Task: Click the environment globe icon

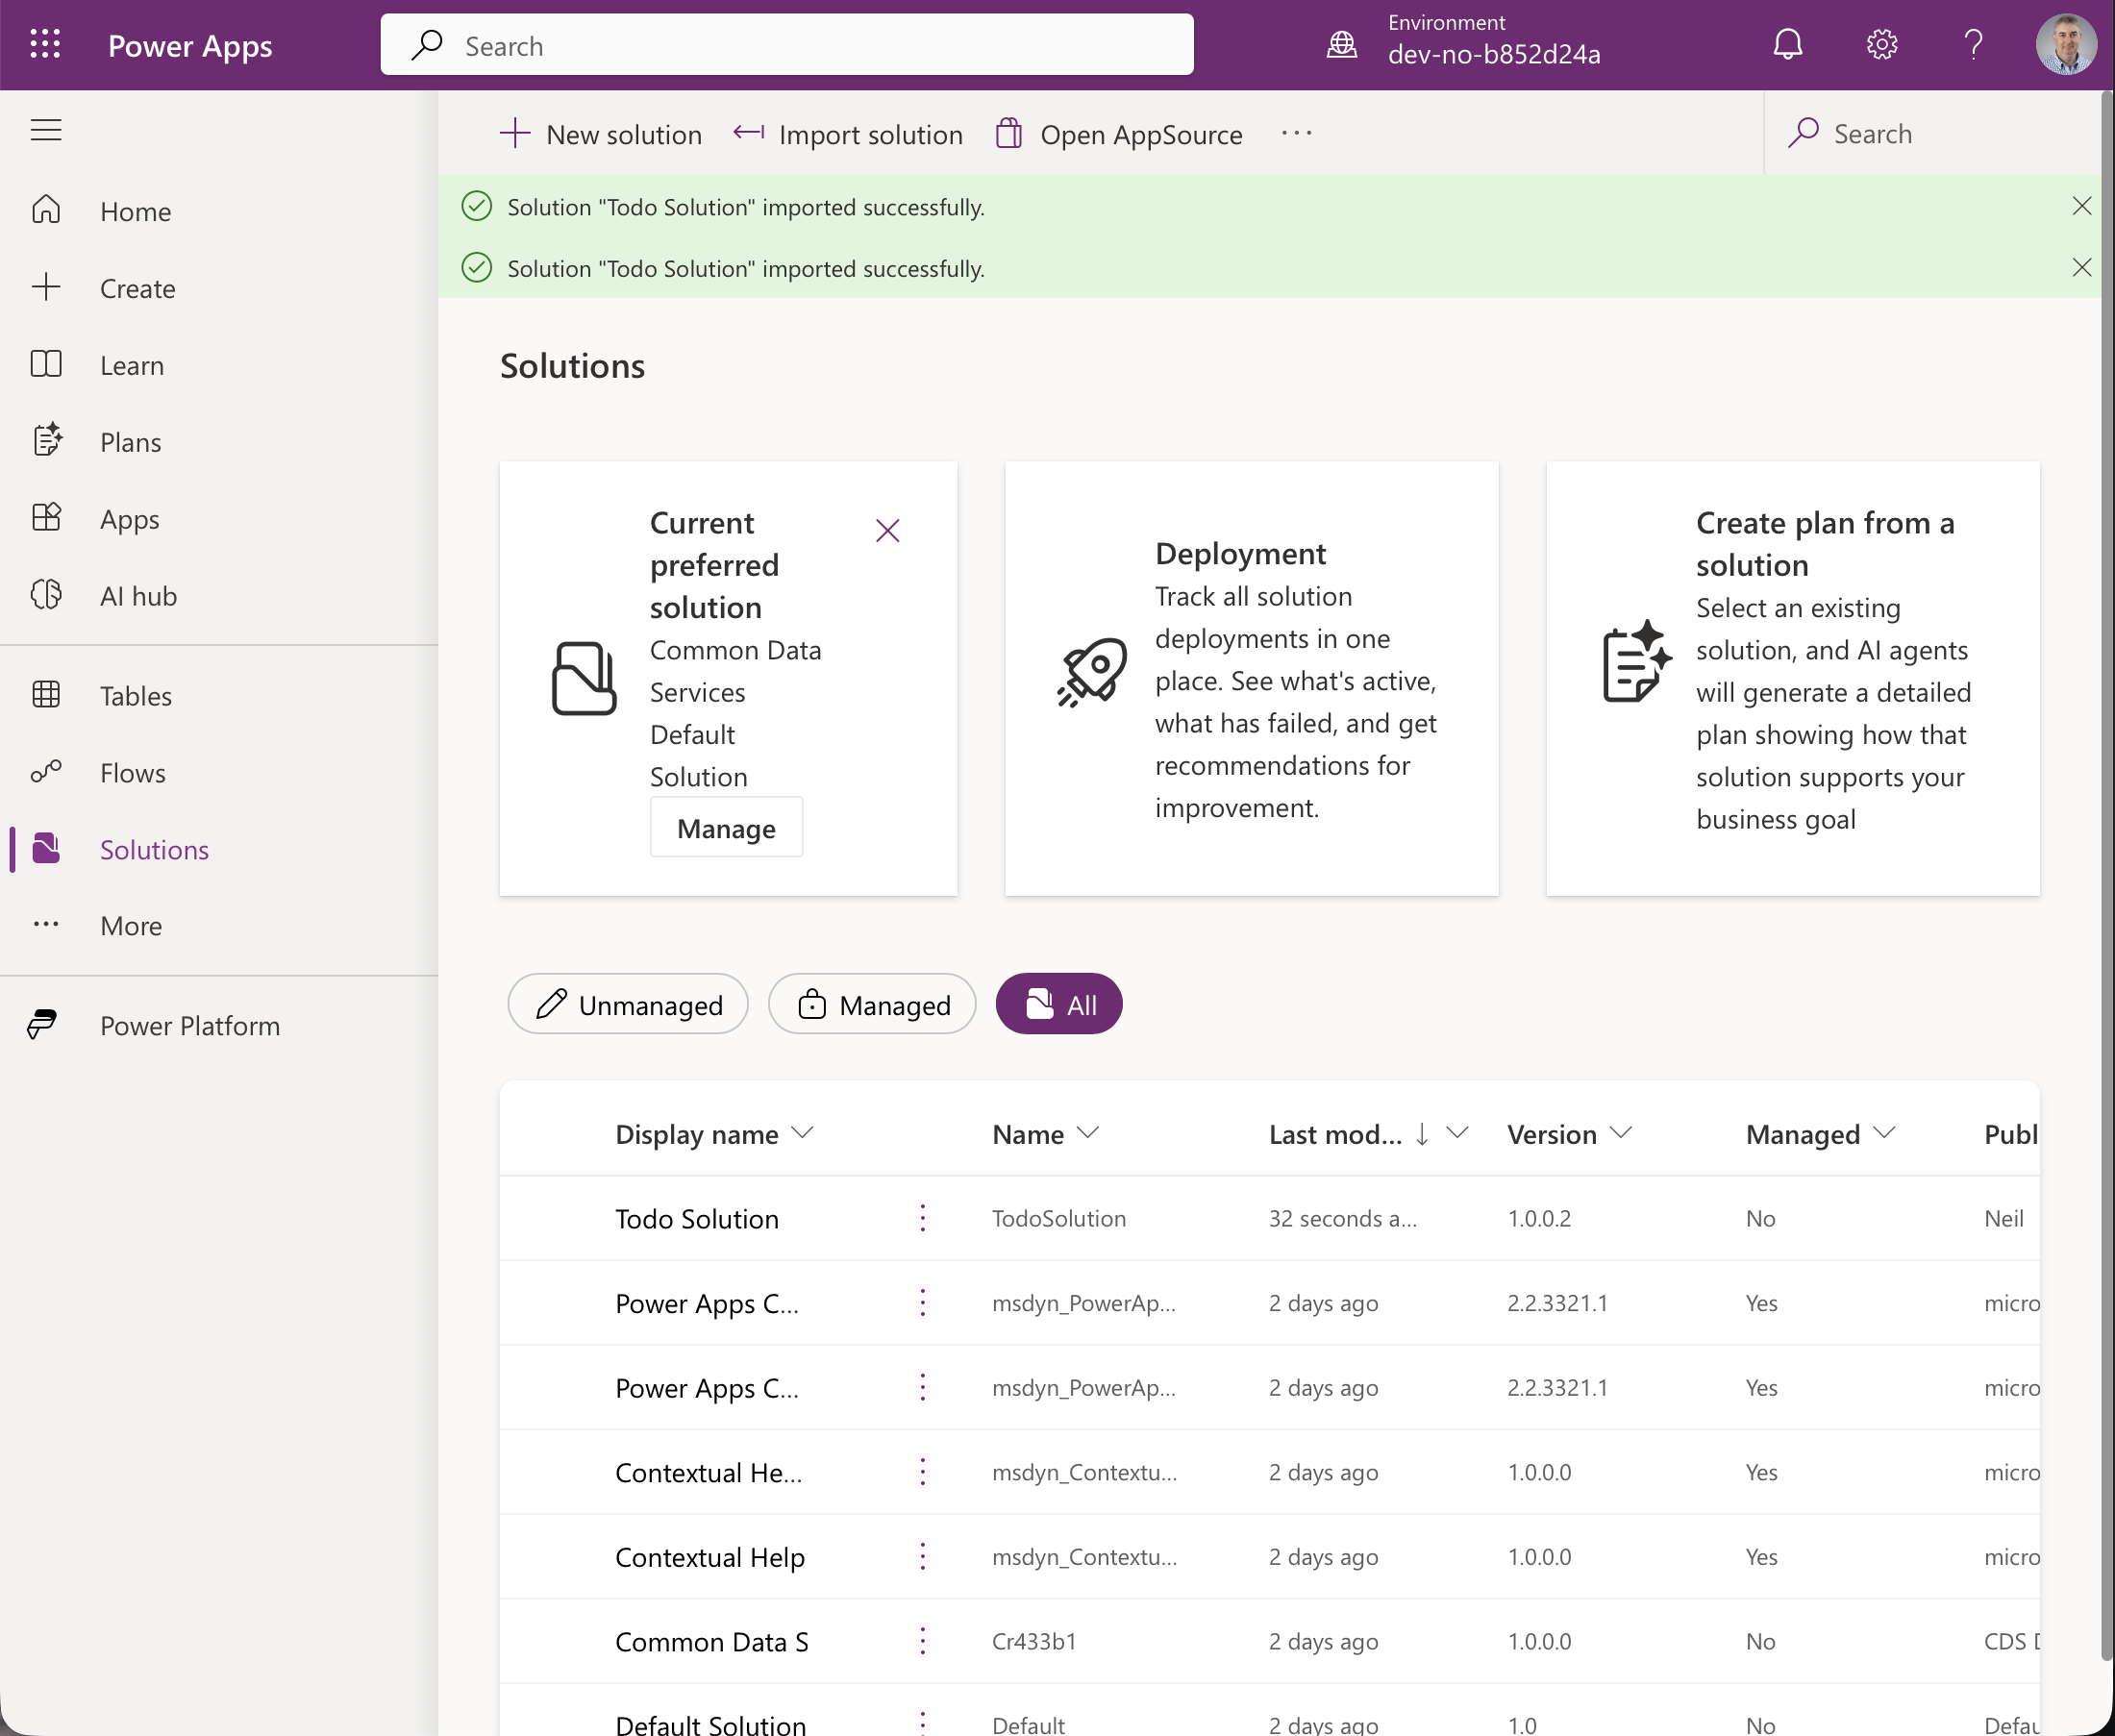Action: pos(1341,45)
